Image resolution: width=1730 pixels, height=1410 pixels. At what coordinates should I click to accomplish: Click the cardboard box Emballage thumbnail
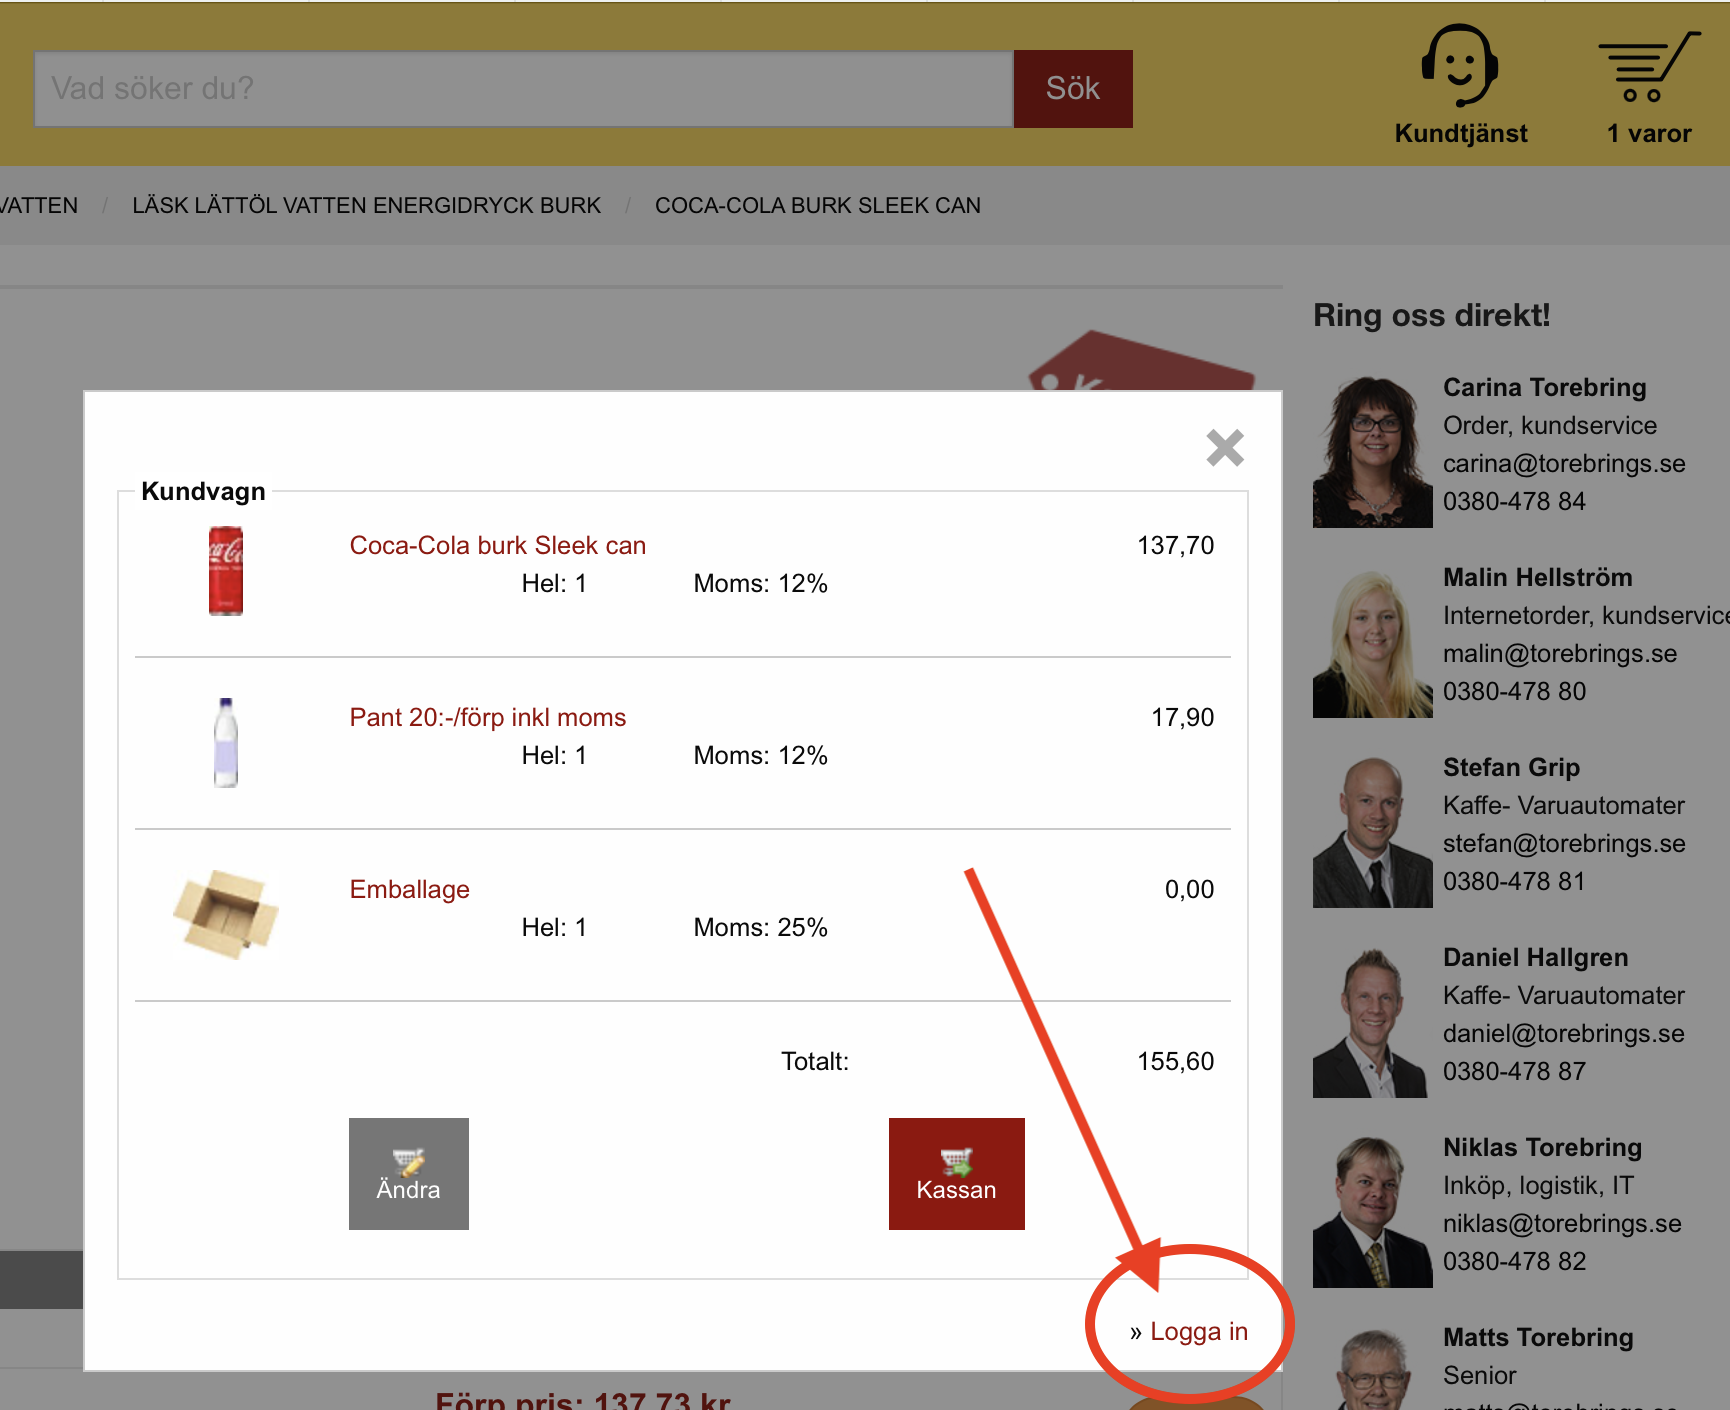pyautogui.click(x=226, y=914)
